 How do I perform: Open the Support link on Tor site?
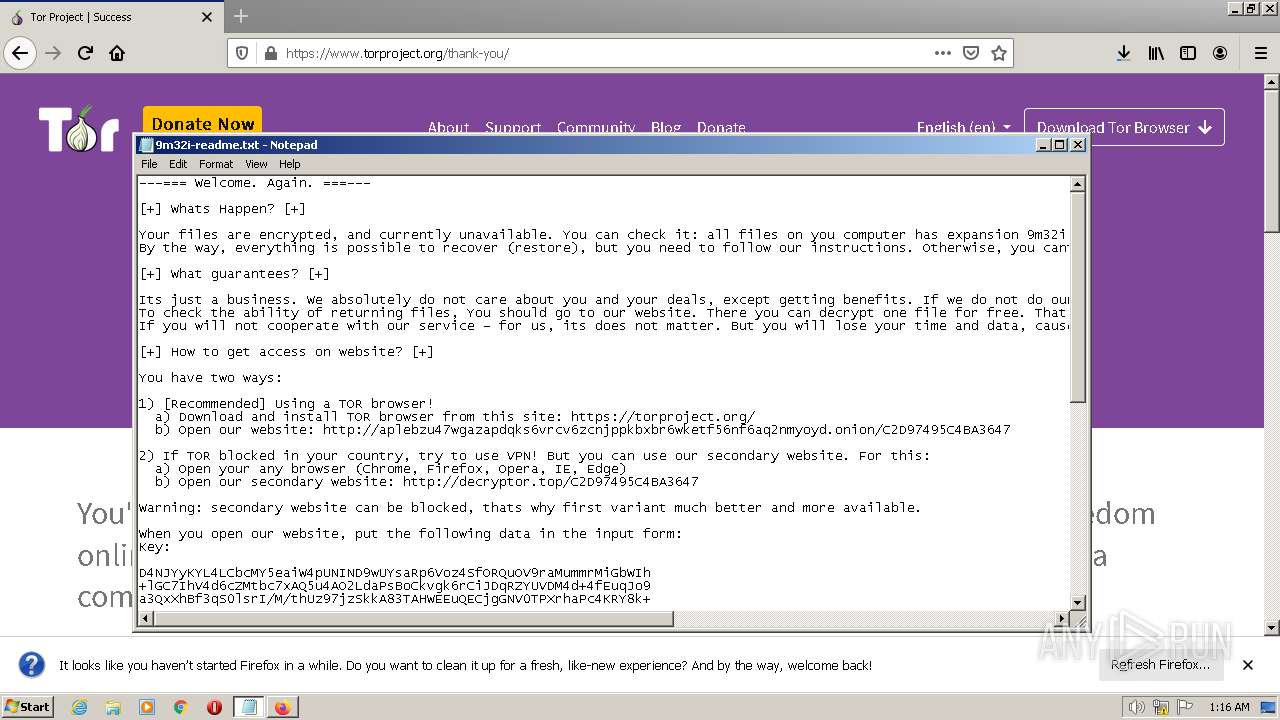[513, 127]
